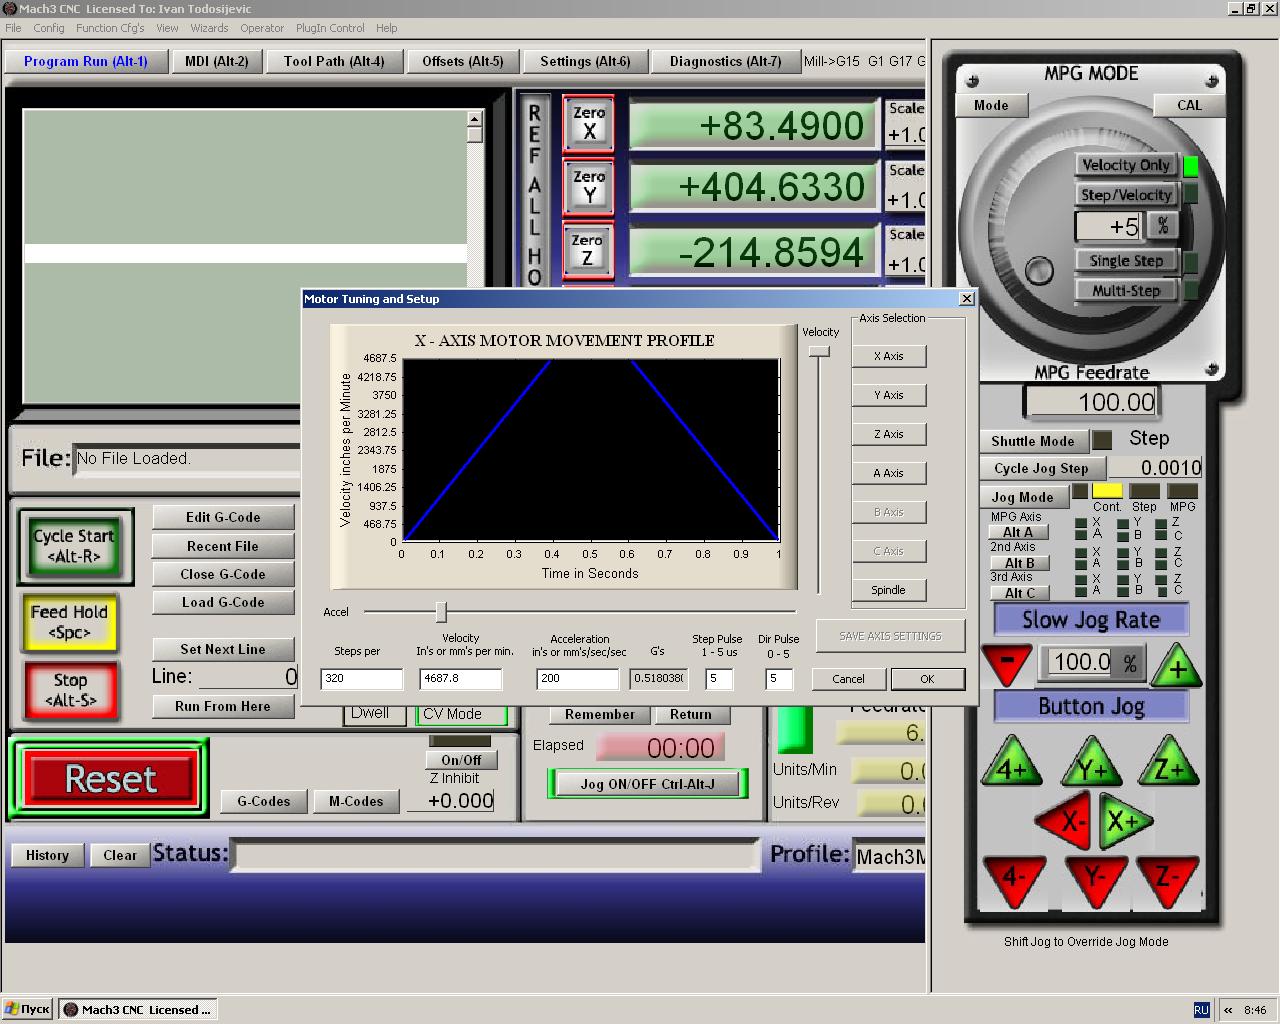Switch to Tool Path (Alt-4) tab
Viewport: 1280px width, 1024px height.
(x=334, y=61)
